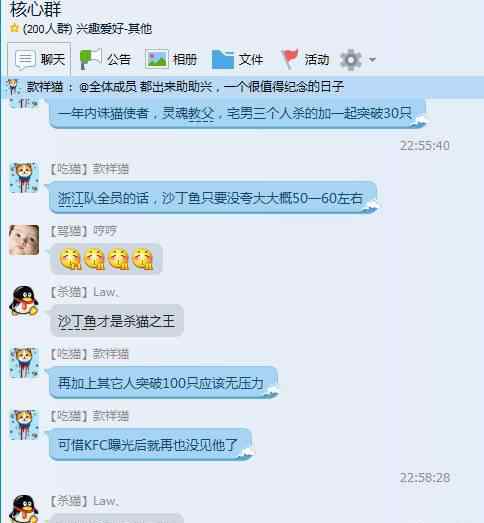Open the 相册 album picture icon

(156, 59)
